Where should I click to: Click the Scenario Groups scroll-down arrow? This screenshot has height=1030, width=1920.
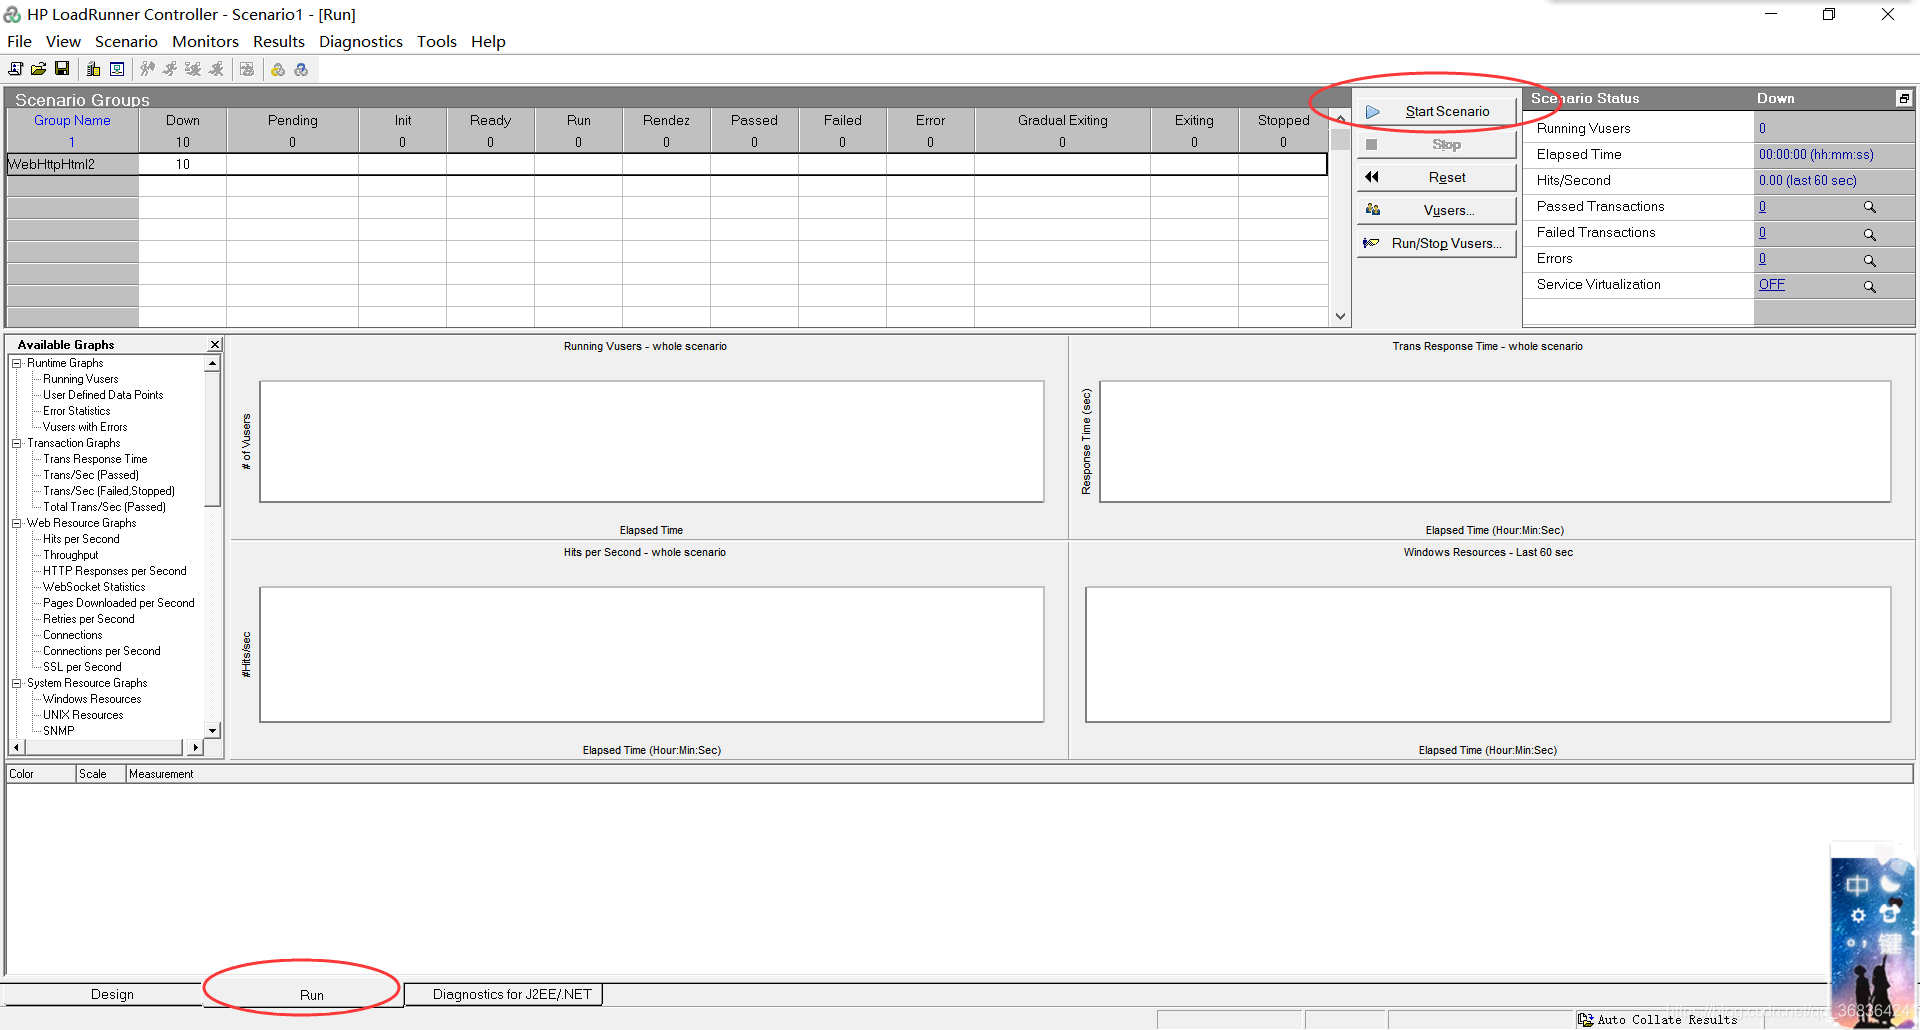pos(1340,316)
